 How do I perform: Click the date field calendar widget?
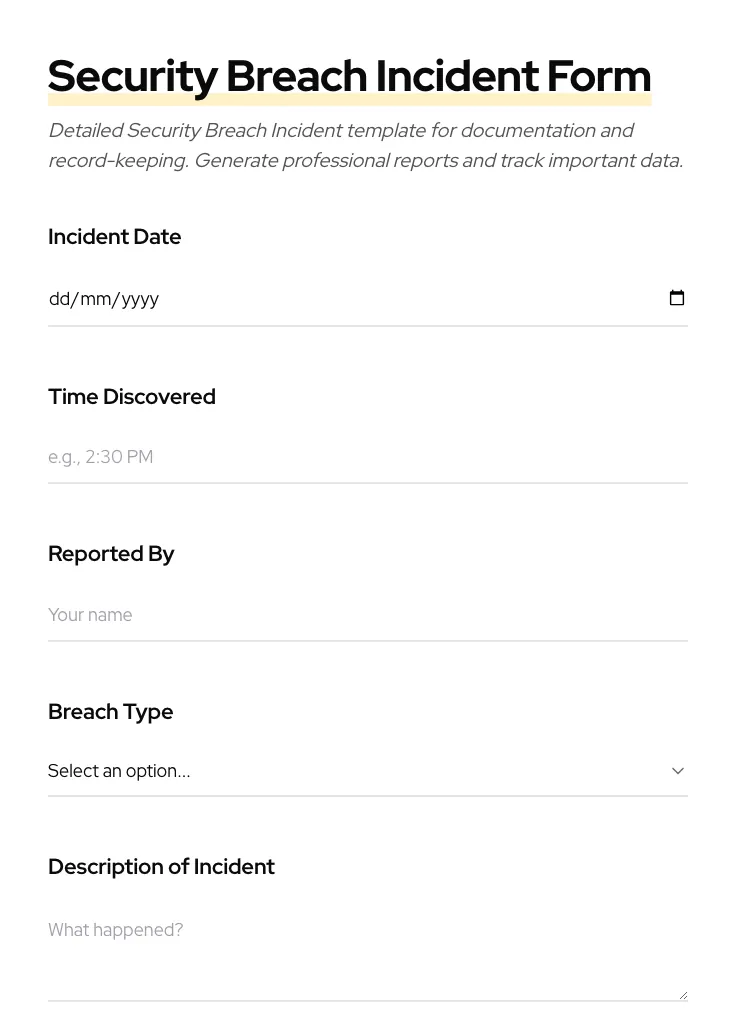click(x=677, y=298)
